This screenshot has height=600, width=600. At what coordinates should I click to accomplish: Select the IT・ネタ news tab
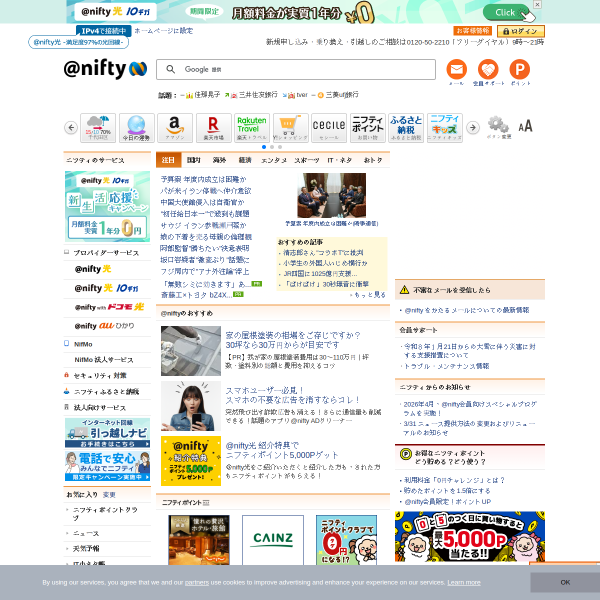[339, 160]
